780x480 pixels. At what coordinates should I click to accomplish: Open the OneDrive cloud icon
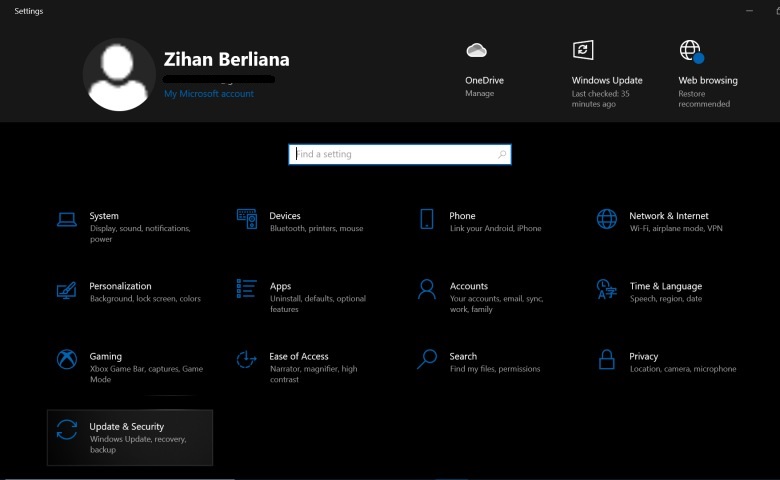477,50
